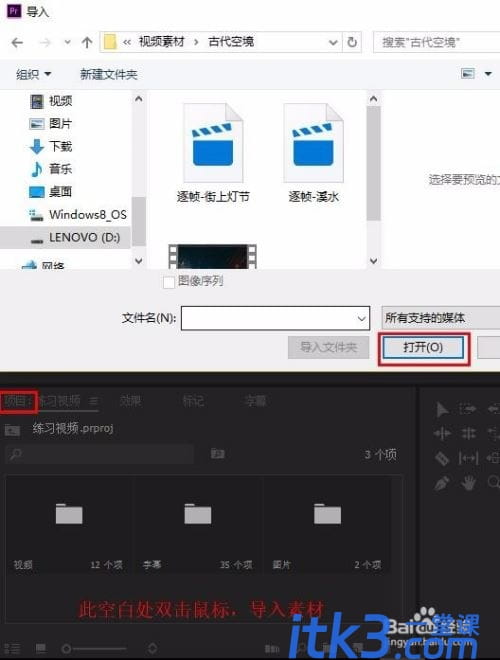Click 打开(O) button
Viewport: 500px width, 660px height.
(x=423, y=347)
